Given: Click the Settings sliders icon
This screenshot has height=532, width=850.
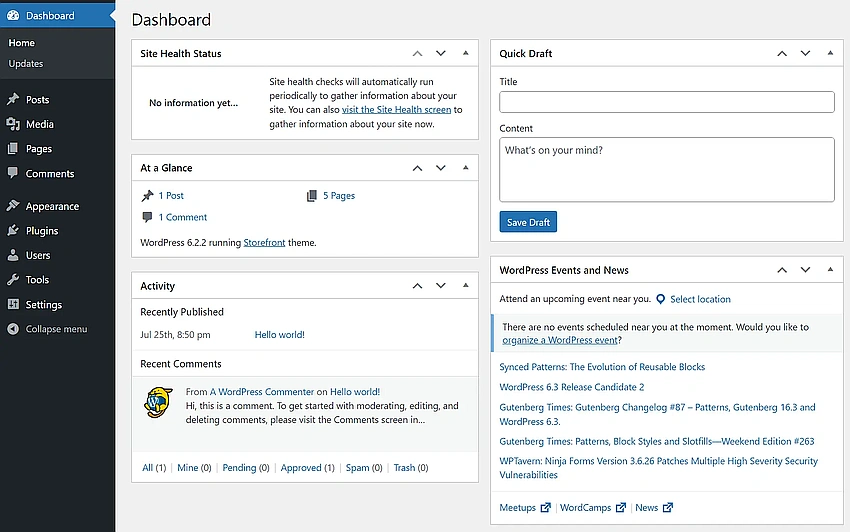Looking at the screenshot, I should (13, 304).
